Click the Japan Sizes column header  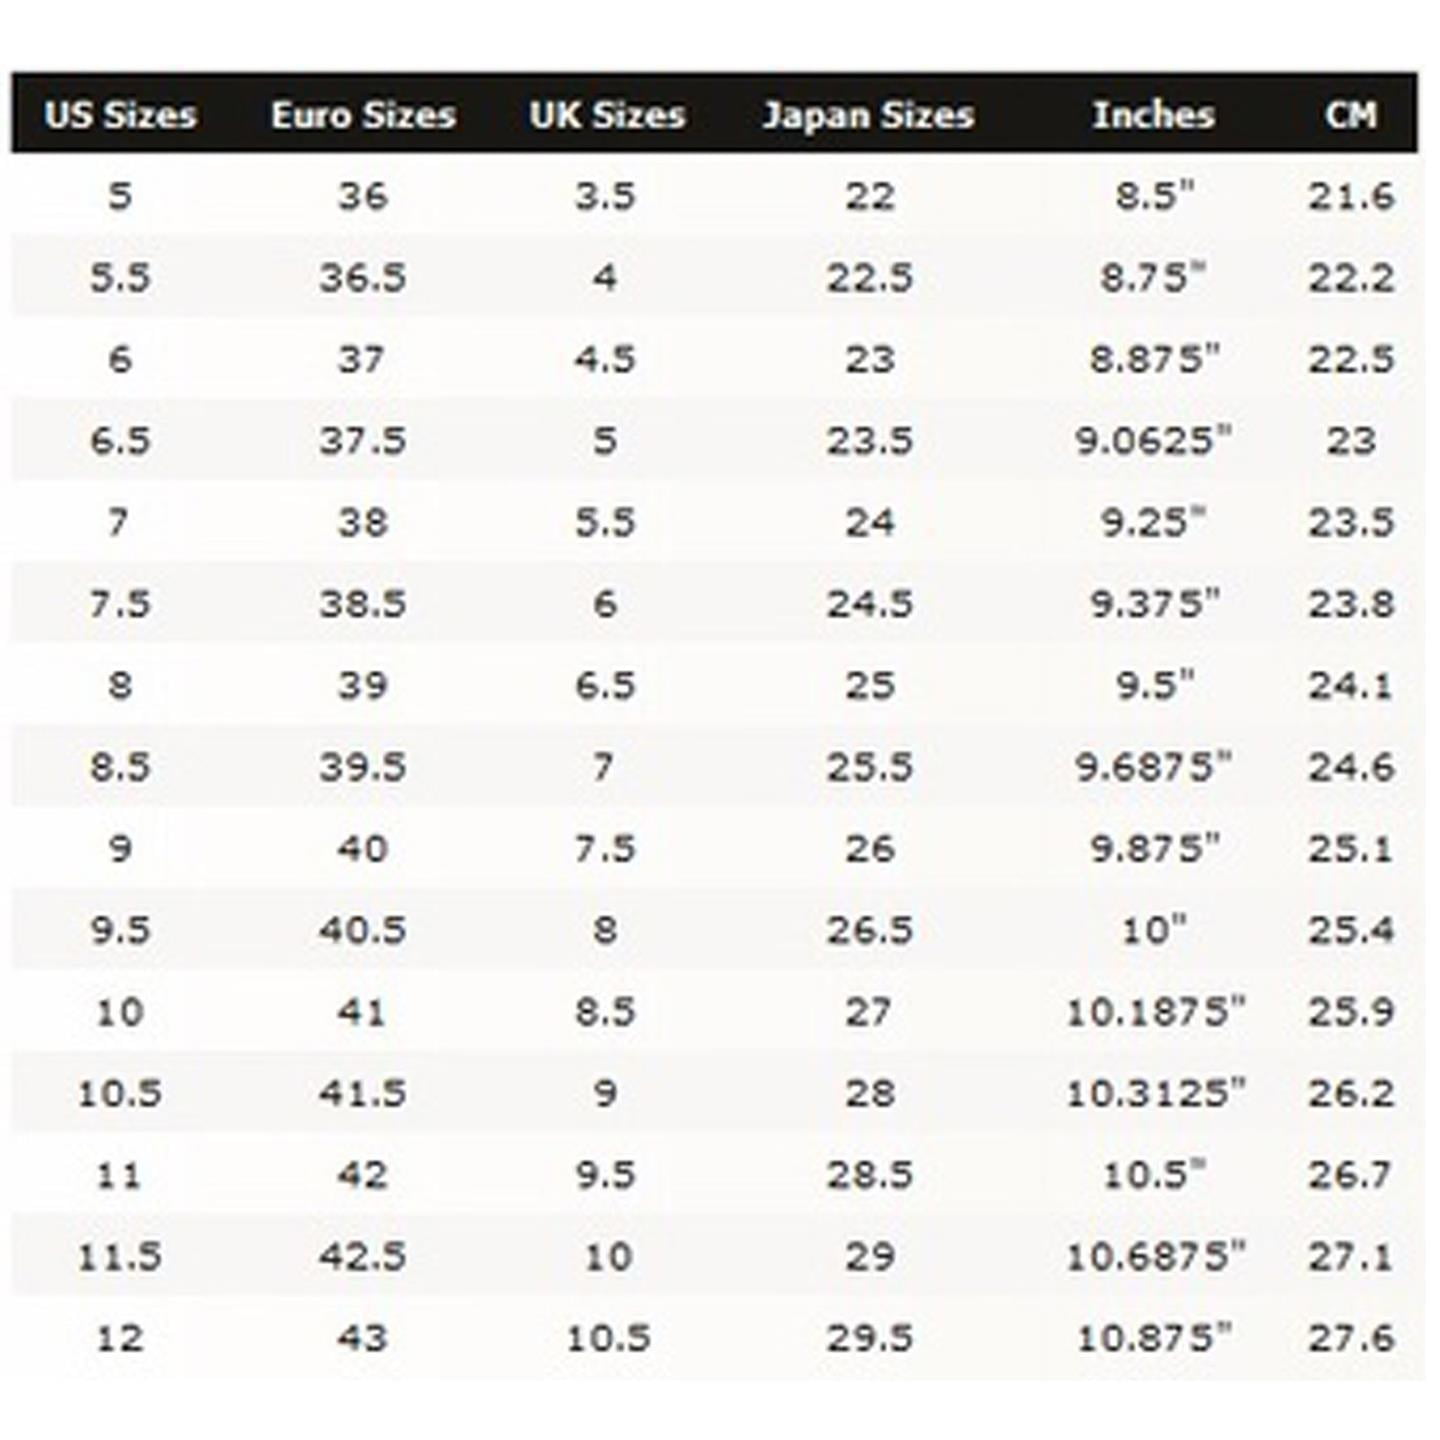click(868, 116)
